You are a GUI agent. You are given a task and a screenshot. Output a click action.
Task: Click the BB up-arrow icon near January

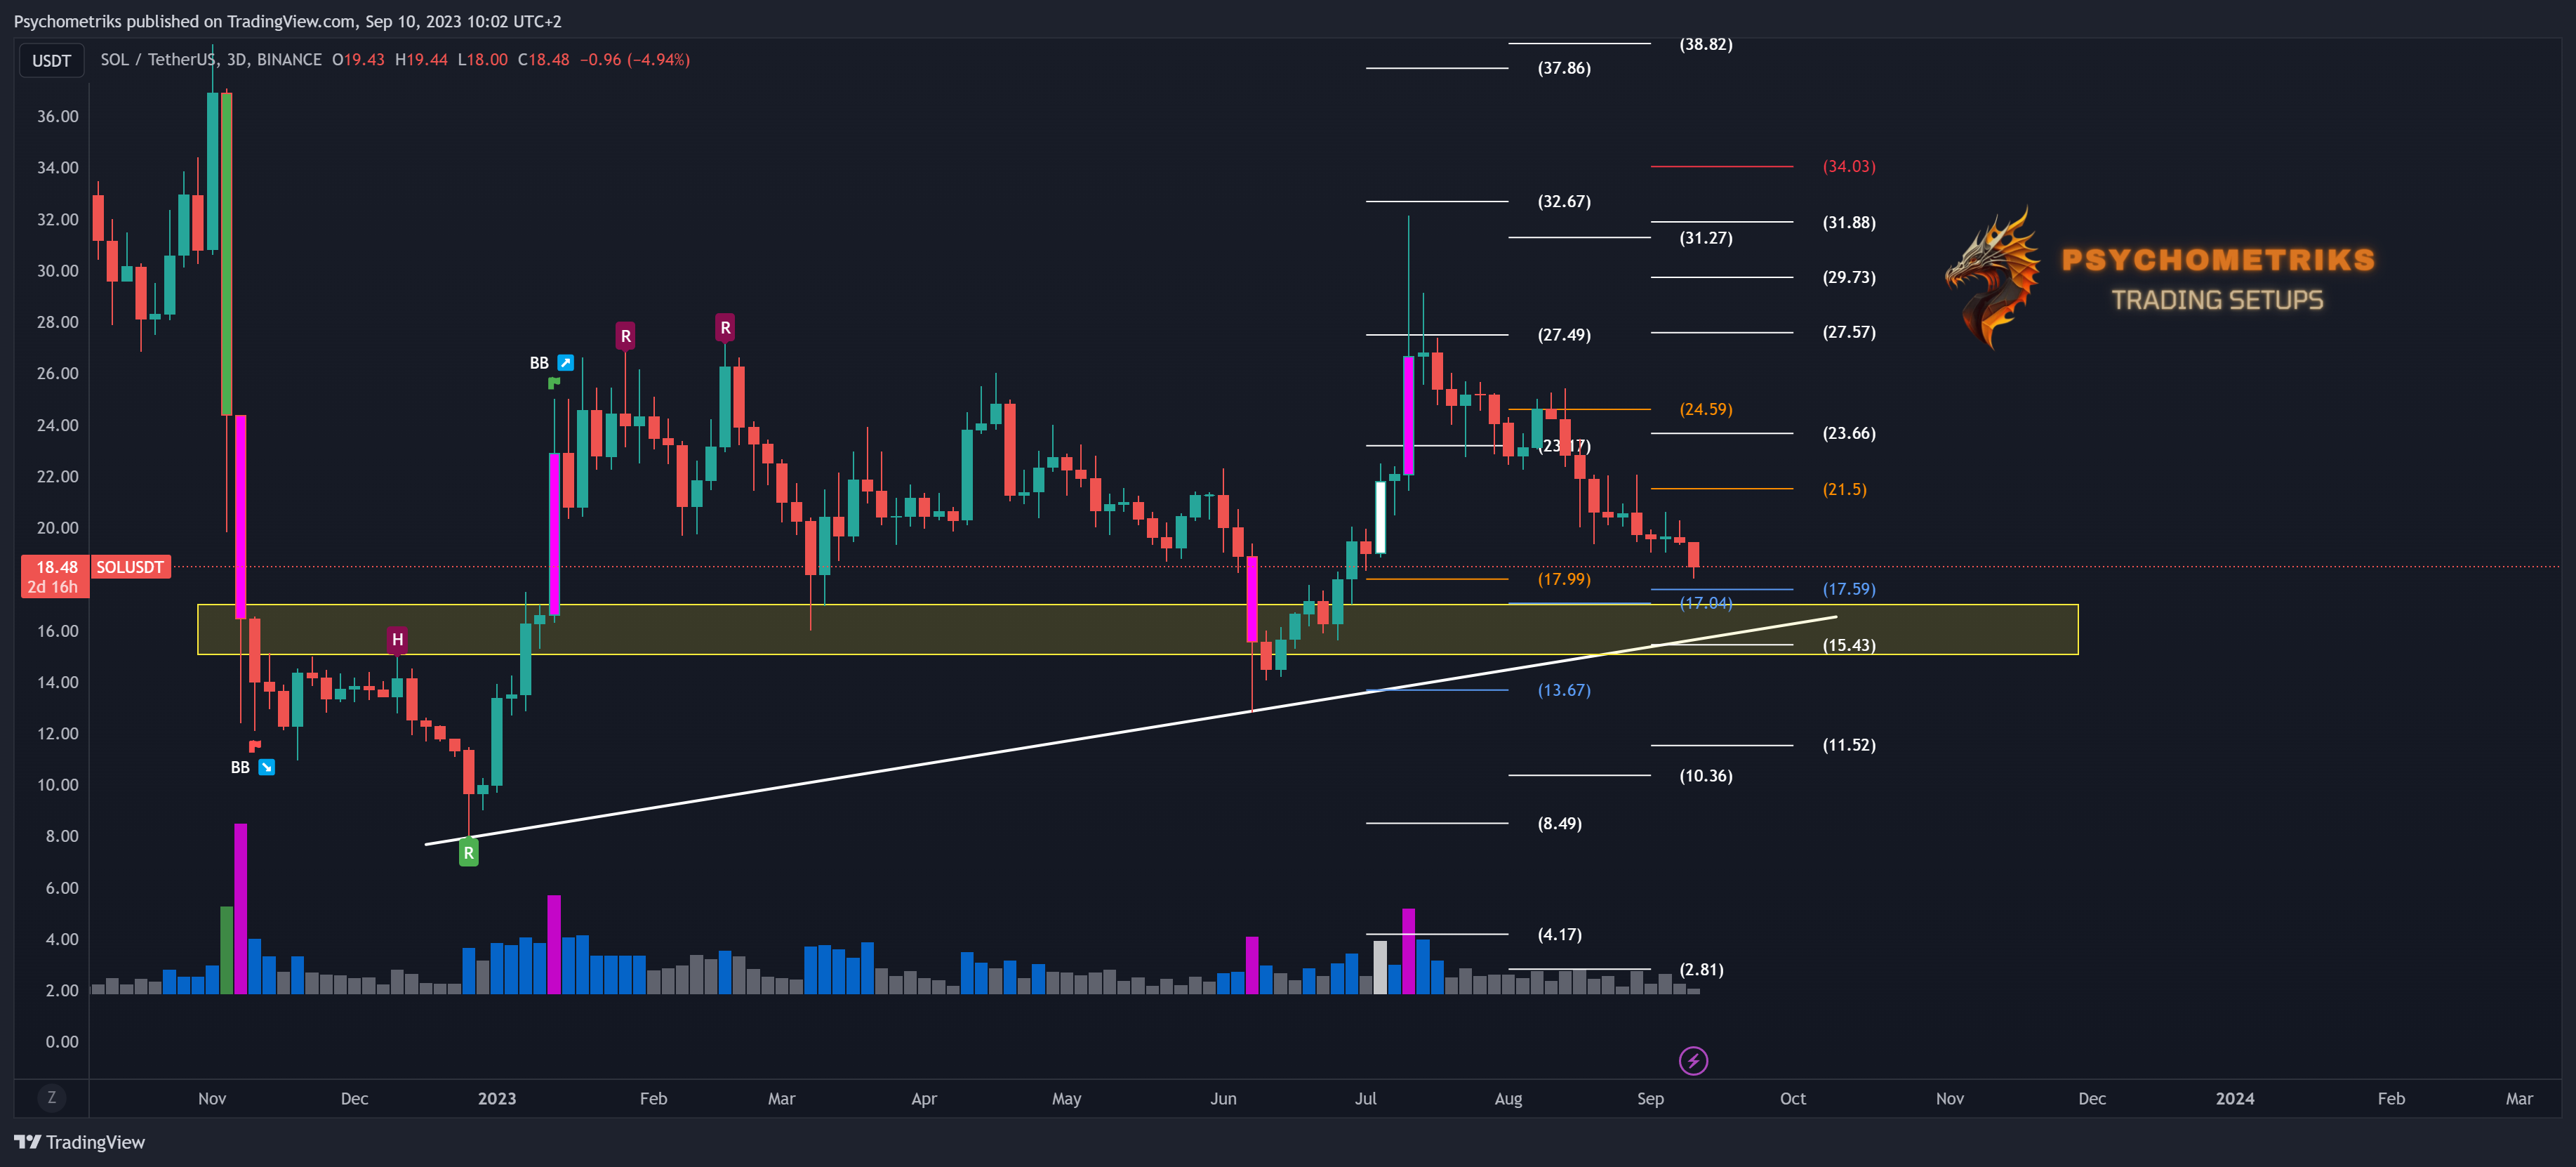coord(565,363)
